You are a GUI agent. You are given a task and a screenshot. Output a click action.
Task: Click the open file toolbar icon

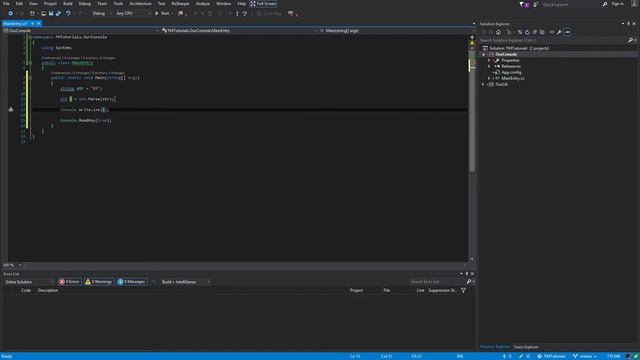43,13
